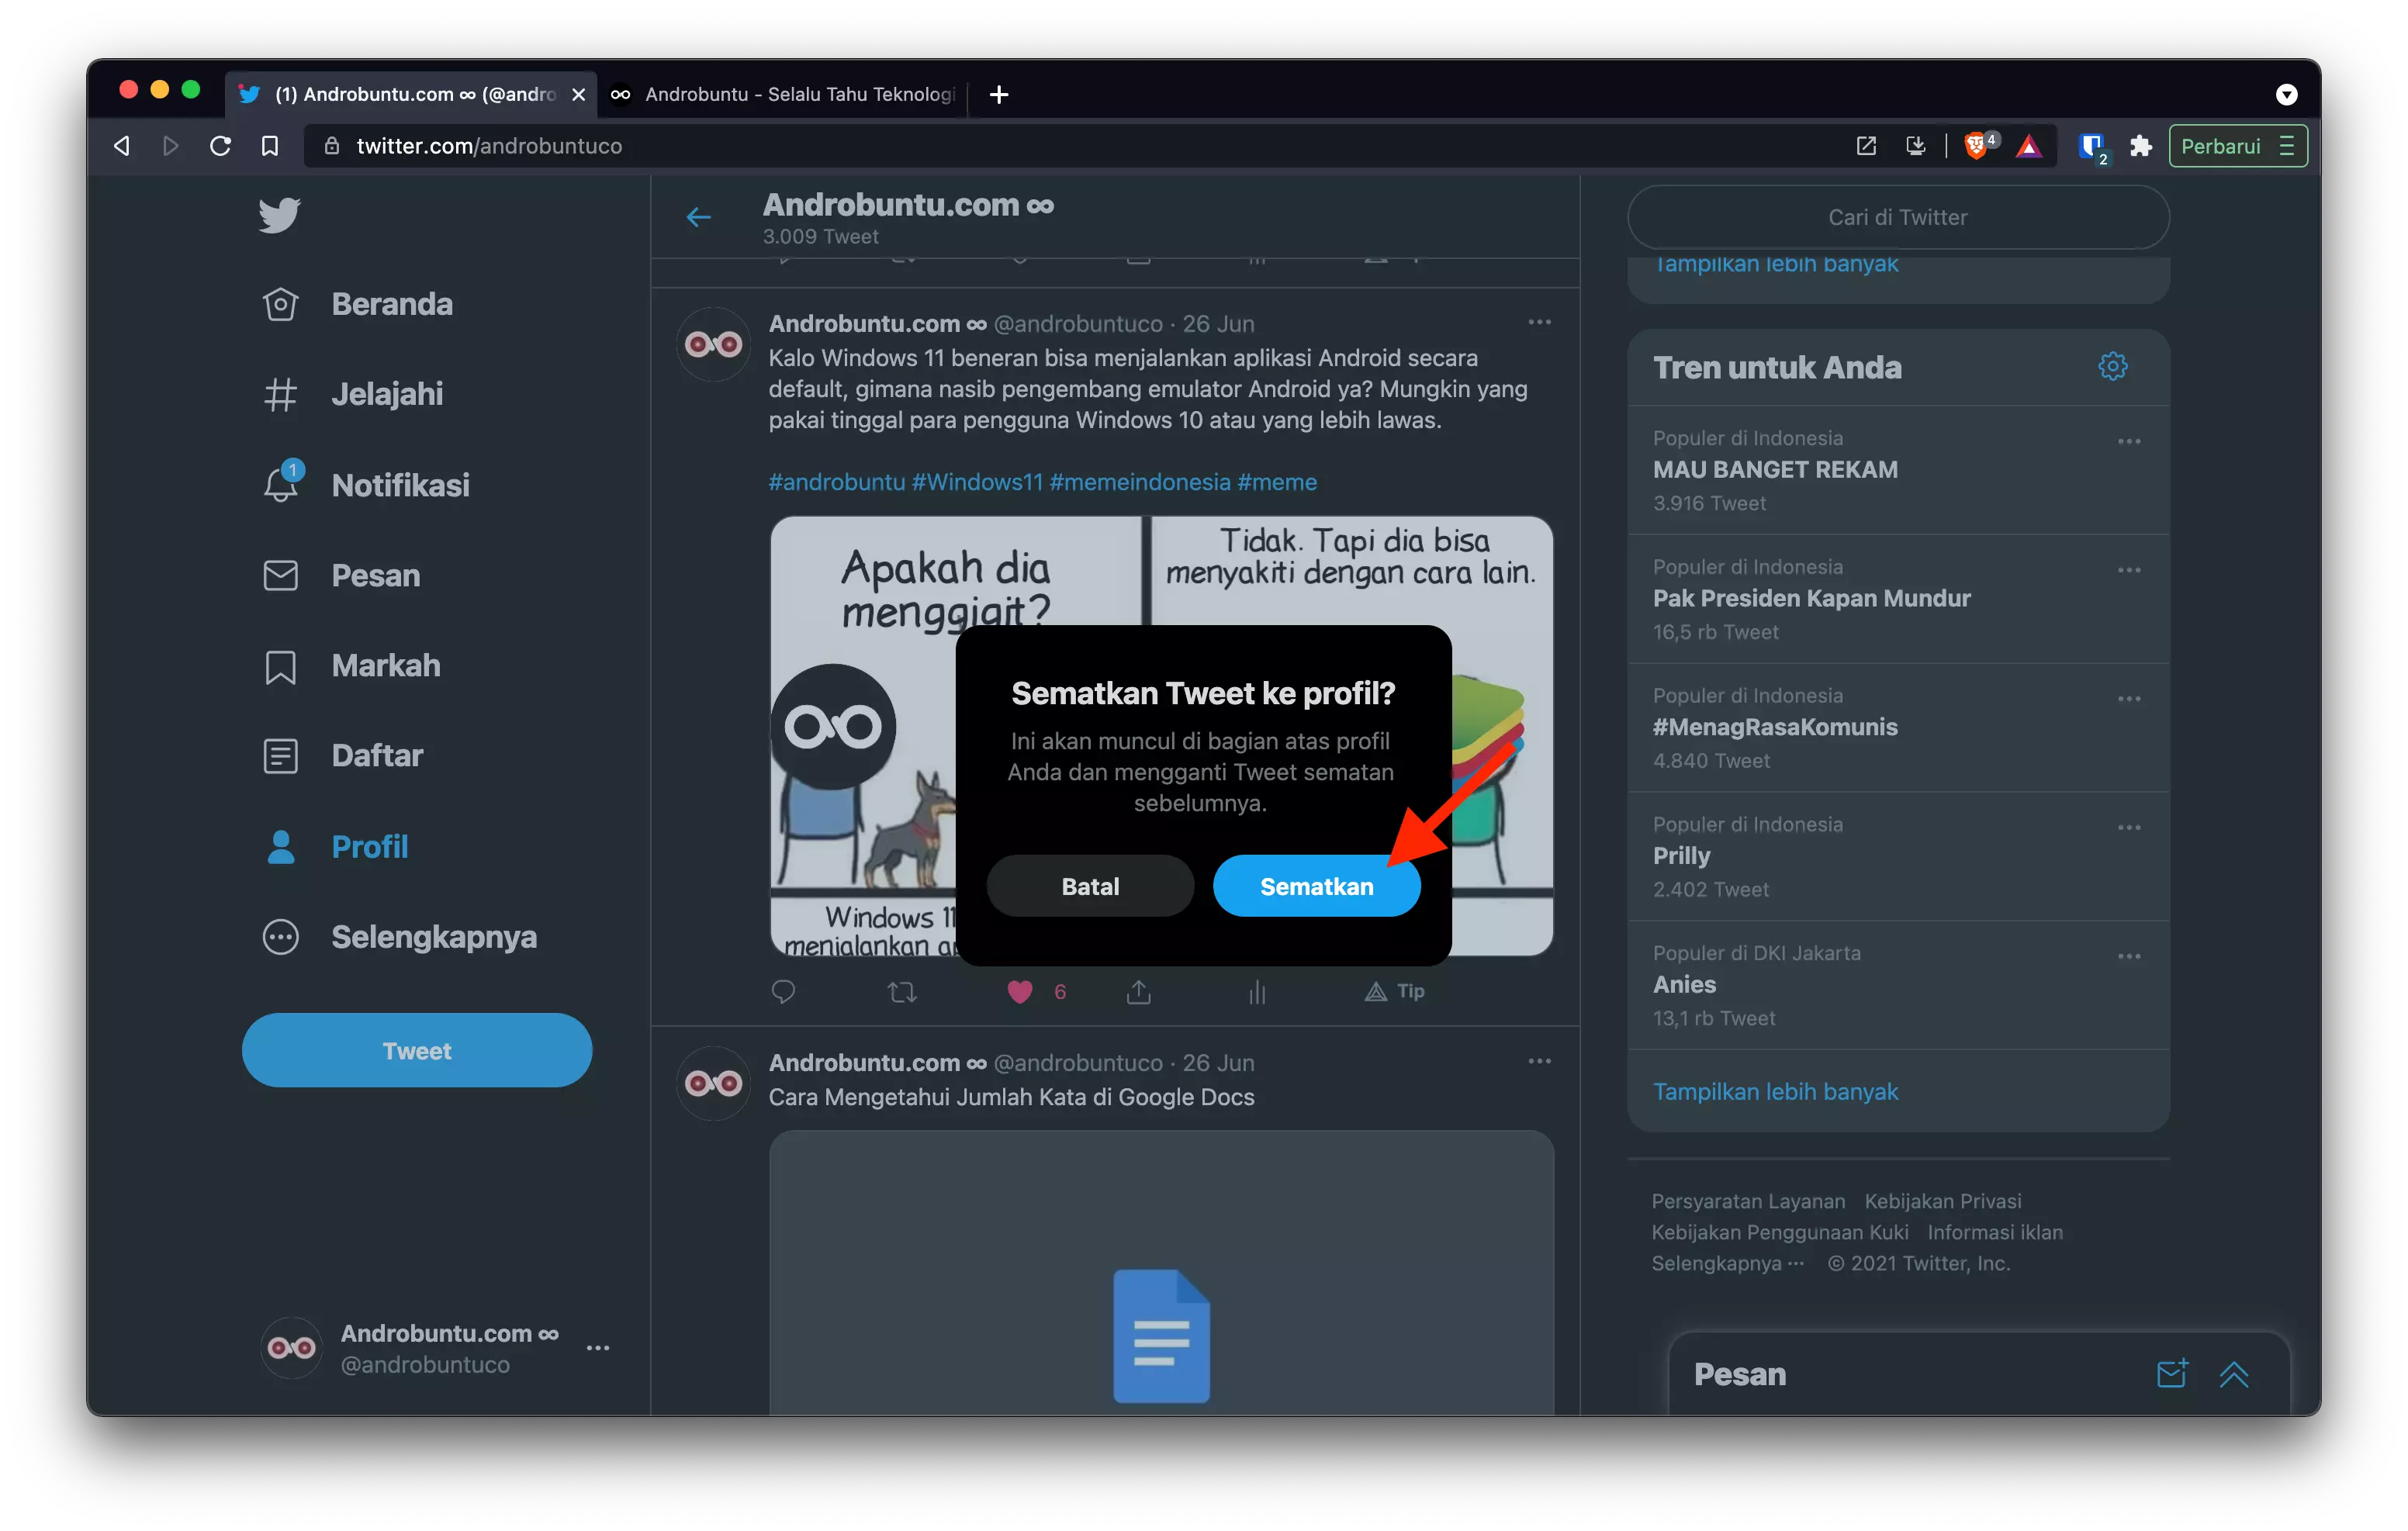Like the Windows 11 tweet heart icon

click(1019, 991)
